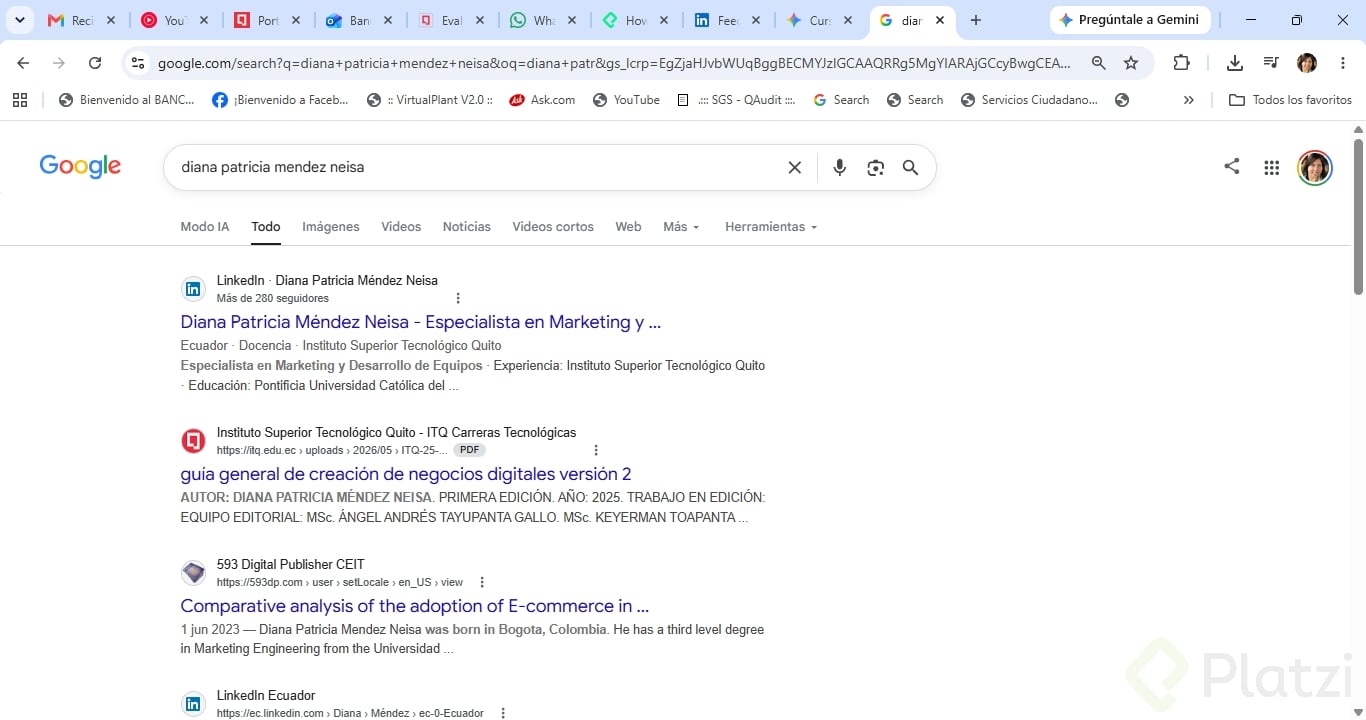Open the Bienvenido al BANC bookmark

click(127, 100)
